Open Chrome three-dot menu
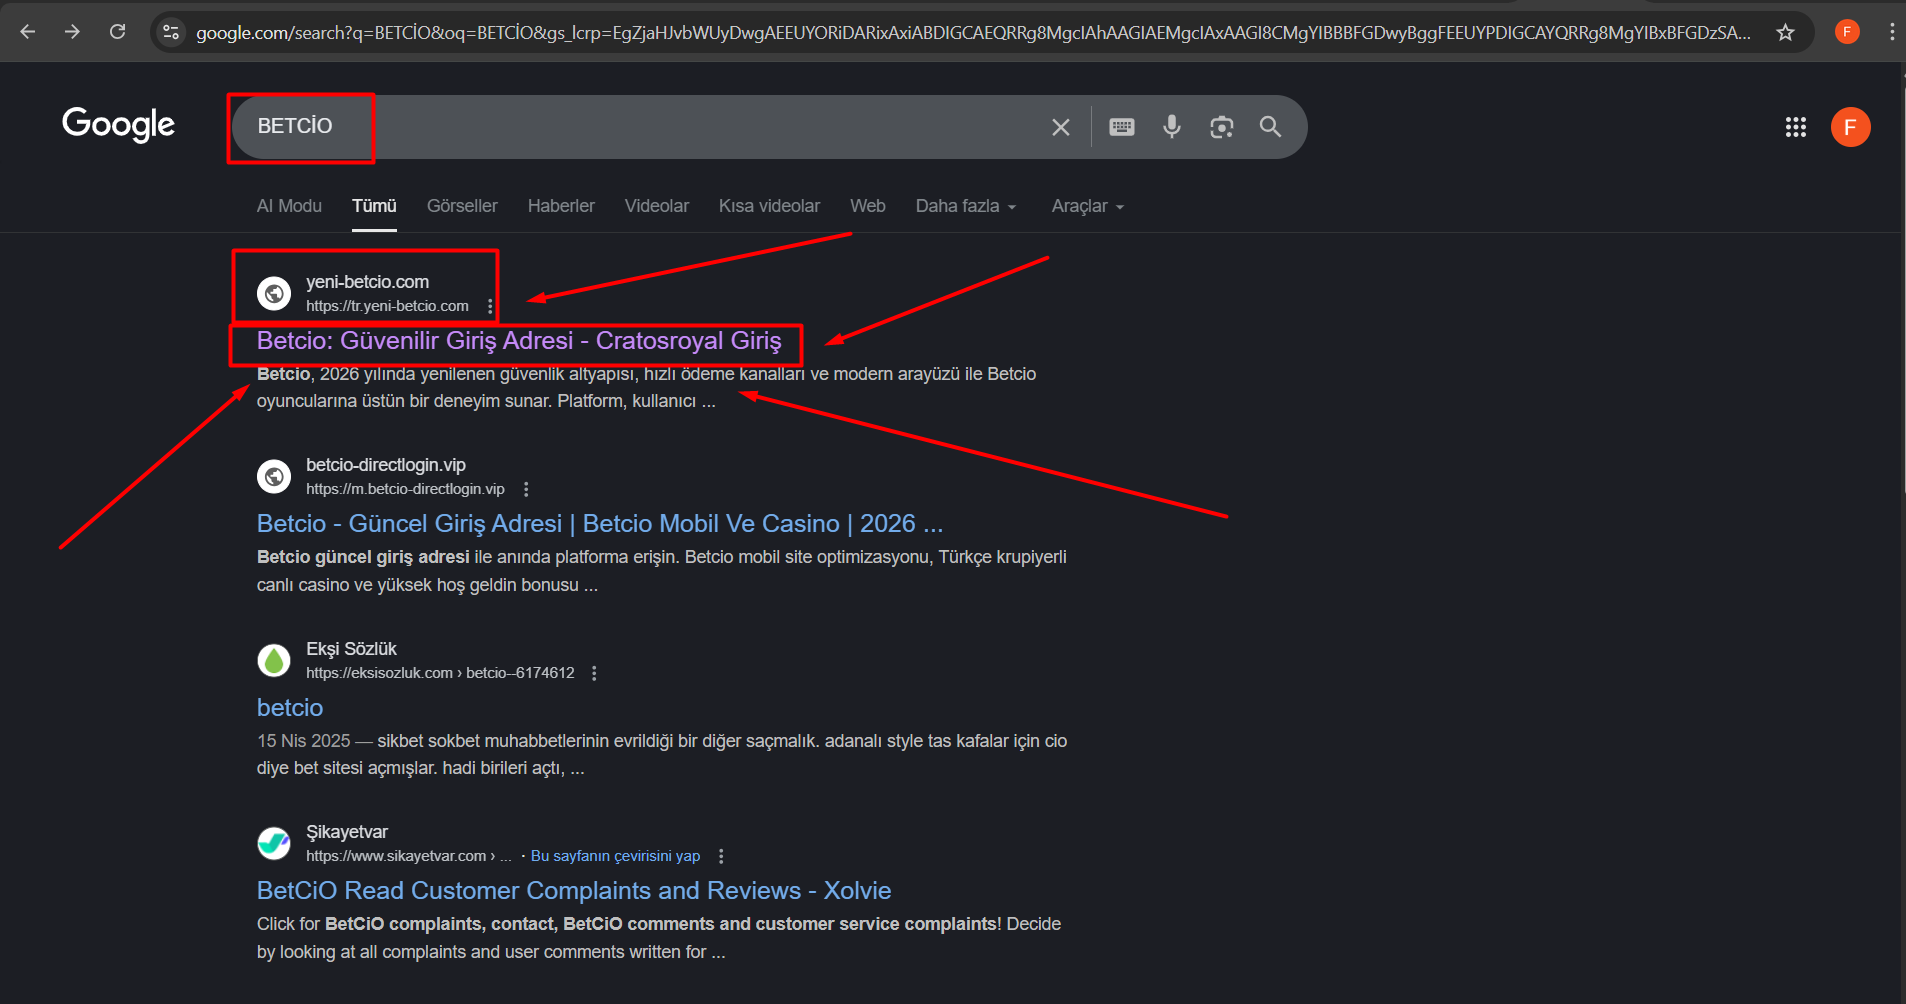 (x=1891, y=32)
